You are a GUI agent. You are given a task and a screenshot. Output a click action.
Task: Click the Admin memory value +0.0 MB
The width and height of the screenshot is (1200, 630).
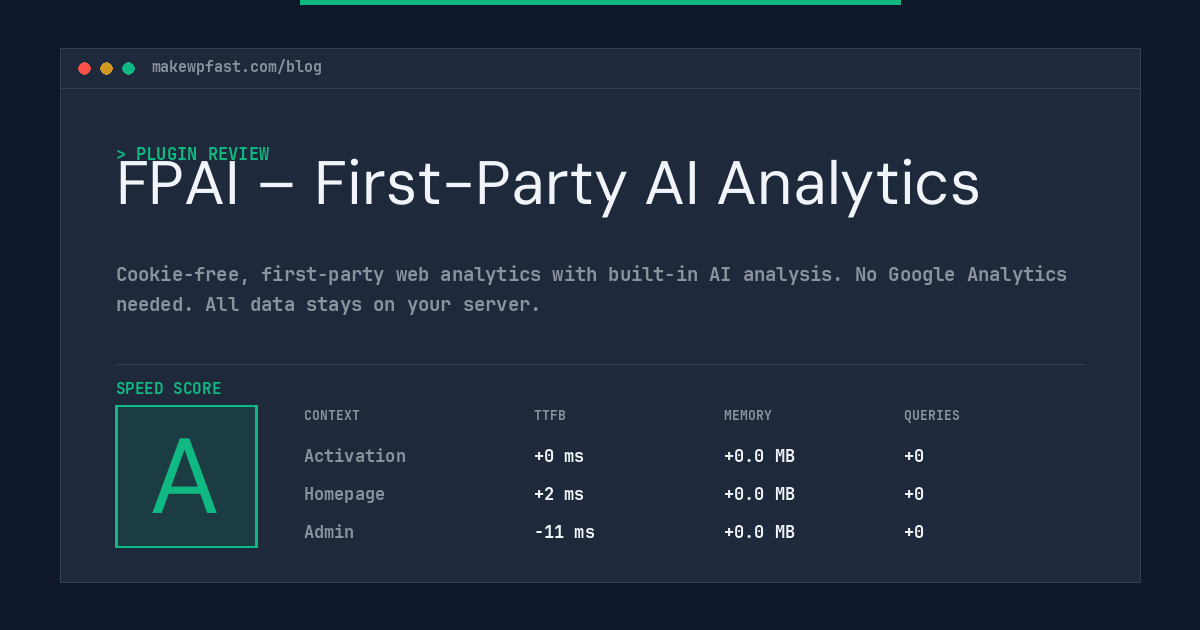click(760, 532)
